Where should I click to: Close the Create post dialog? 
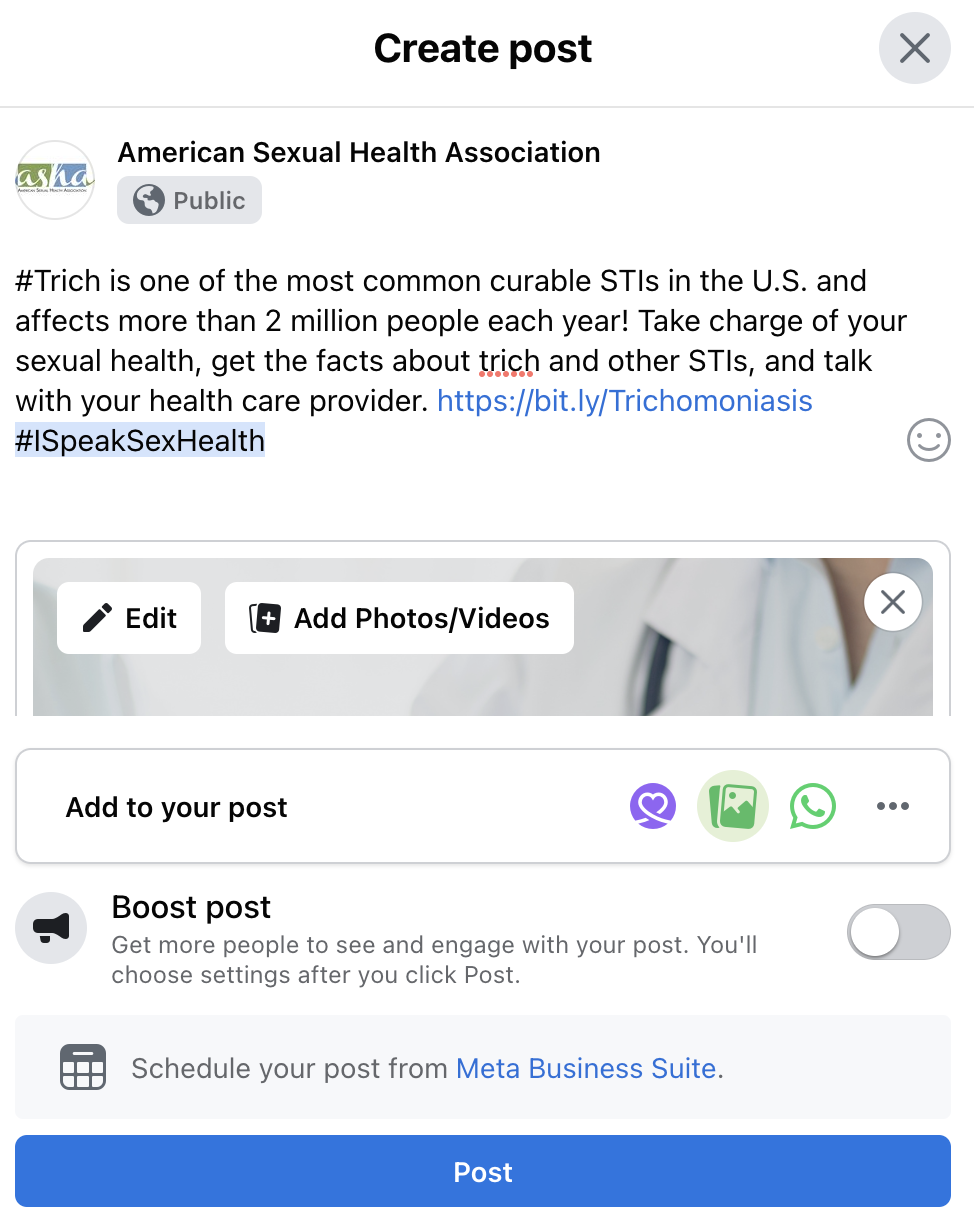[x=914, y=48]
